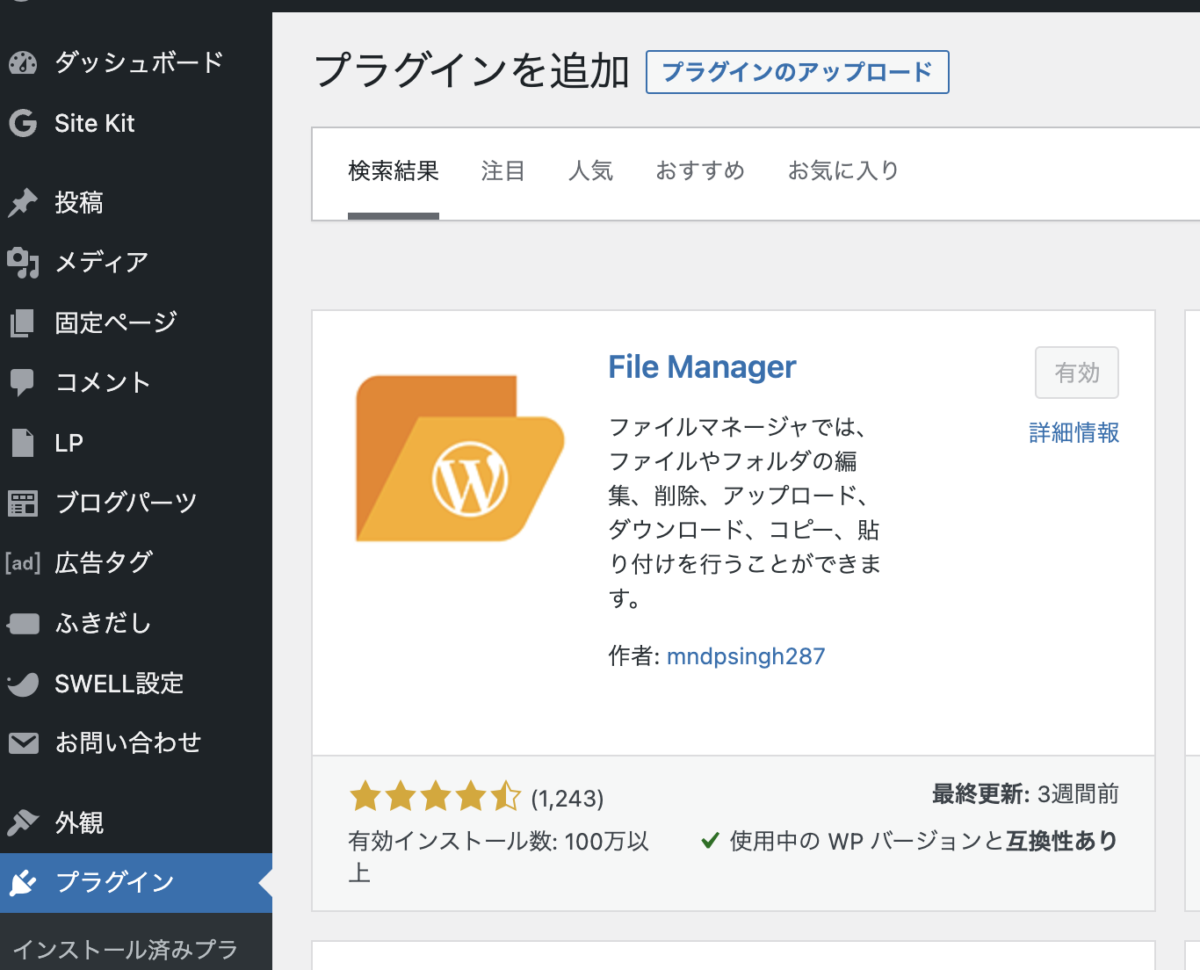Click the File Manager plugin title link
This screenshot has width=1200, height=970.
point(702,367)
